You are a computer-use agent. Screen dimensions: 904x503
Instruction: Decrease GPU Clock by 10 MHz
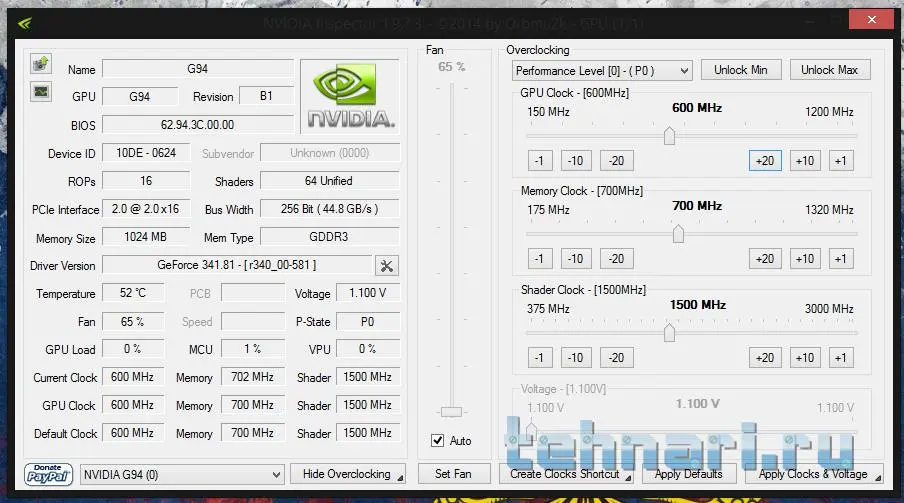(576, 161)
